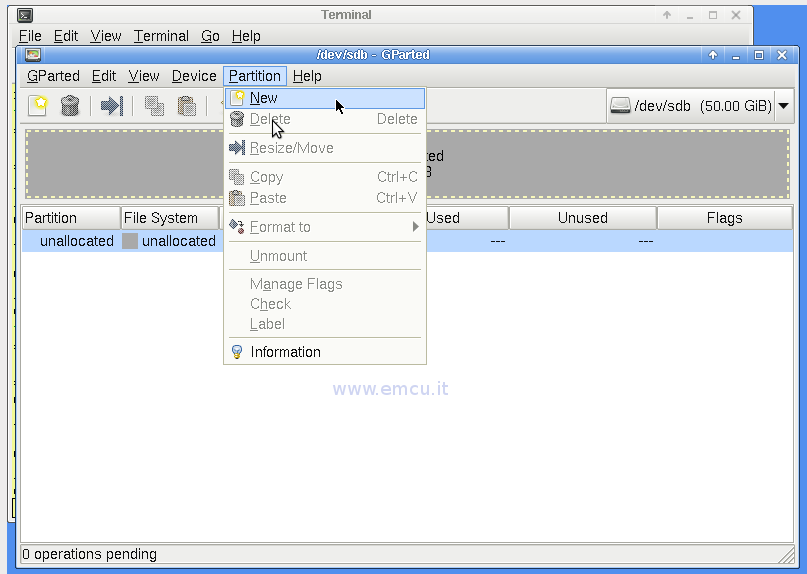Click the Partition column header
The width and height of the screenshot is (807, 574).
(x=71, y=218)
